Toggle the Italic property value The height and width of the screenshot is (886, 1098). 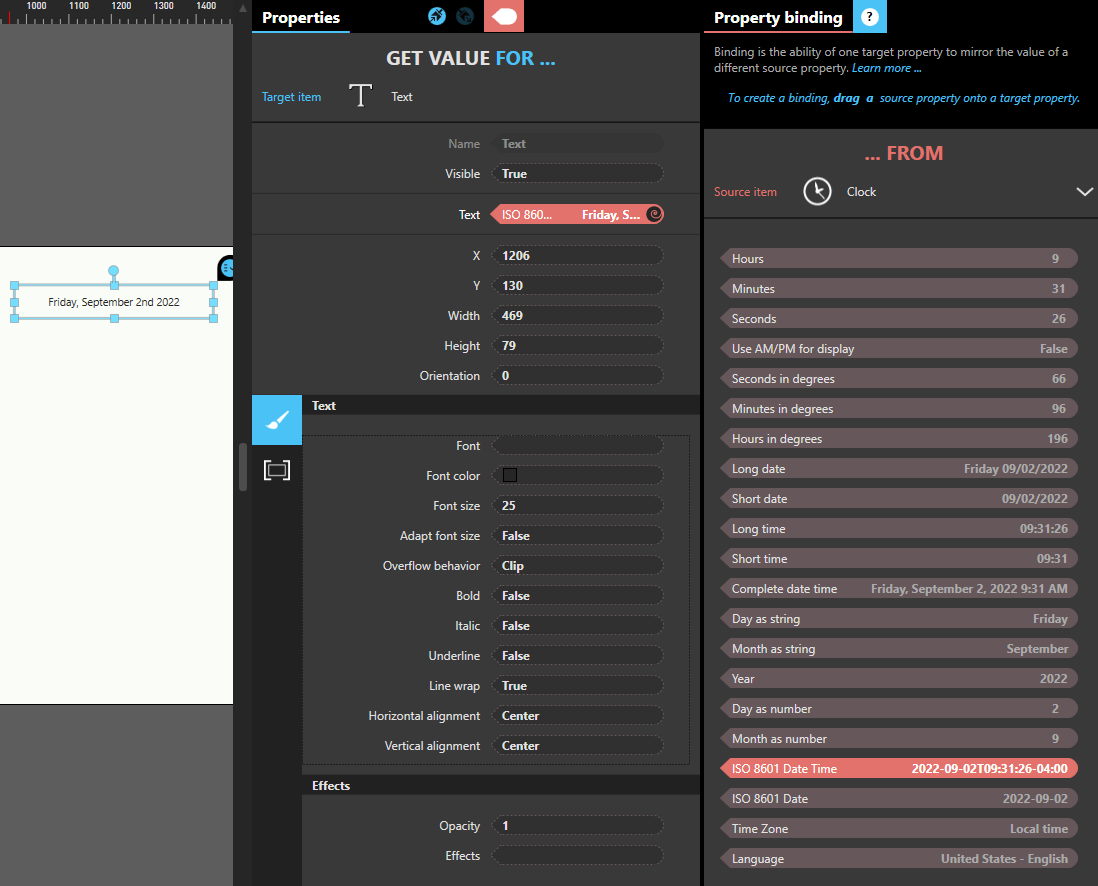(578, 626)
